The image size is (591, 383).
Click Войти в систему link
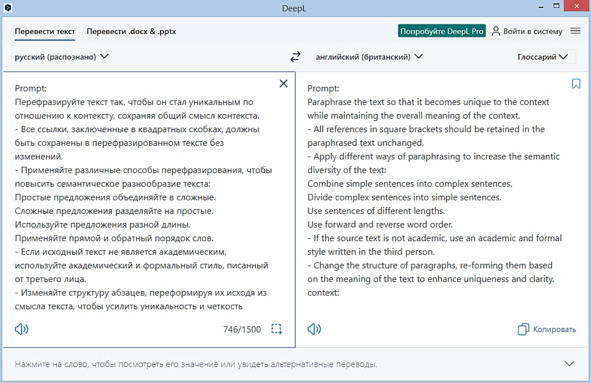tap(533, 31)
